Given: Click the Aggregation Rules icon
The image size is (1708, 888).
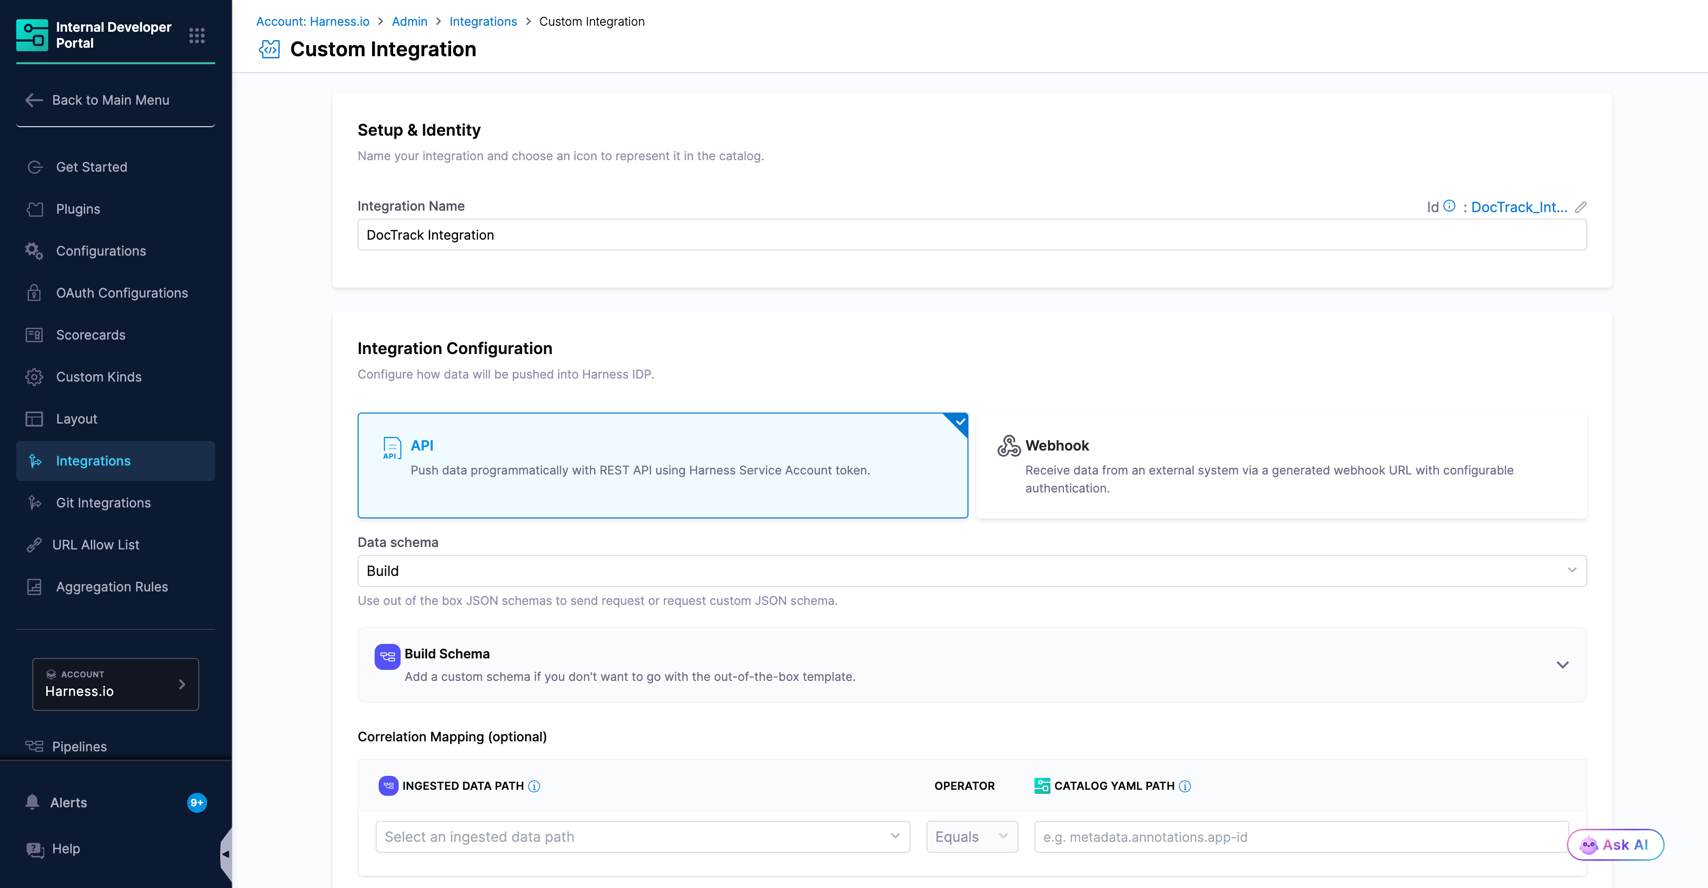Looking at the screenshot, I should coord(35,587).
